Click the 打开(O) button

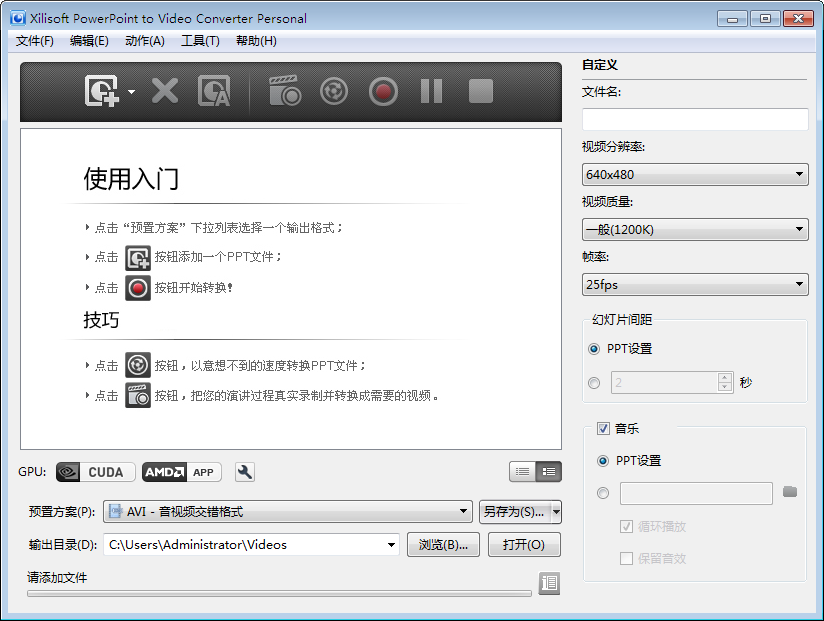tap(524, 545)
